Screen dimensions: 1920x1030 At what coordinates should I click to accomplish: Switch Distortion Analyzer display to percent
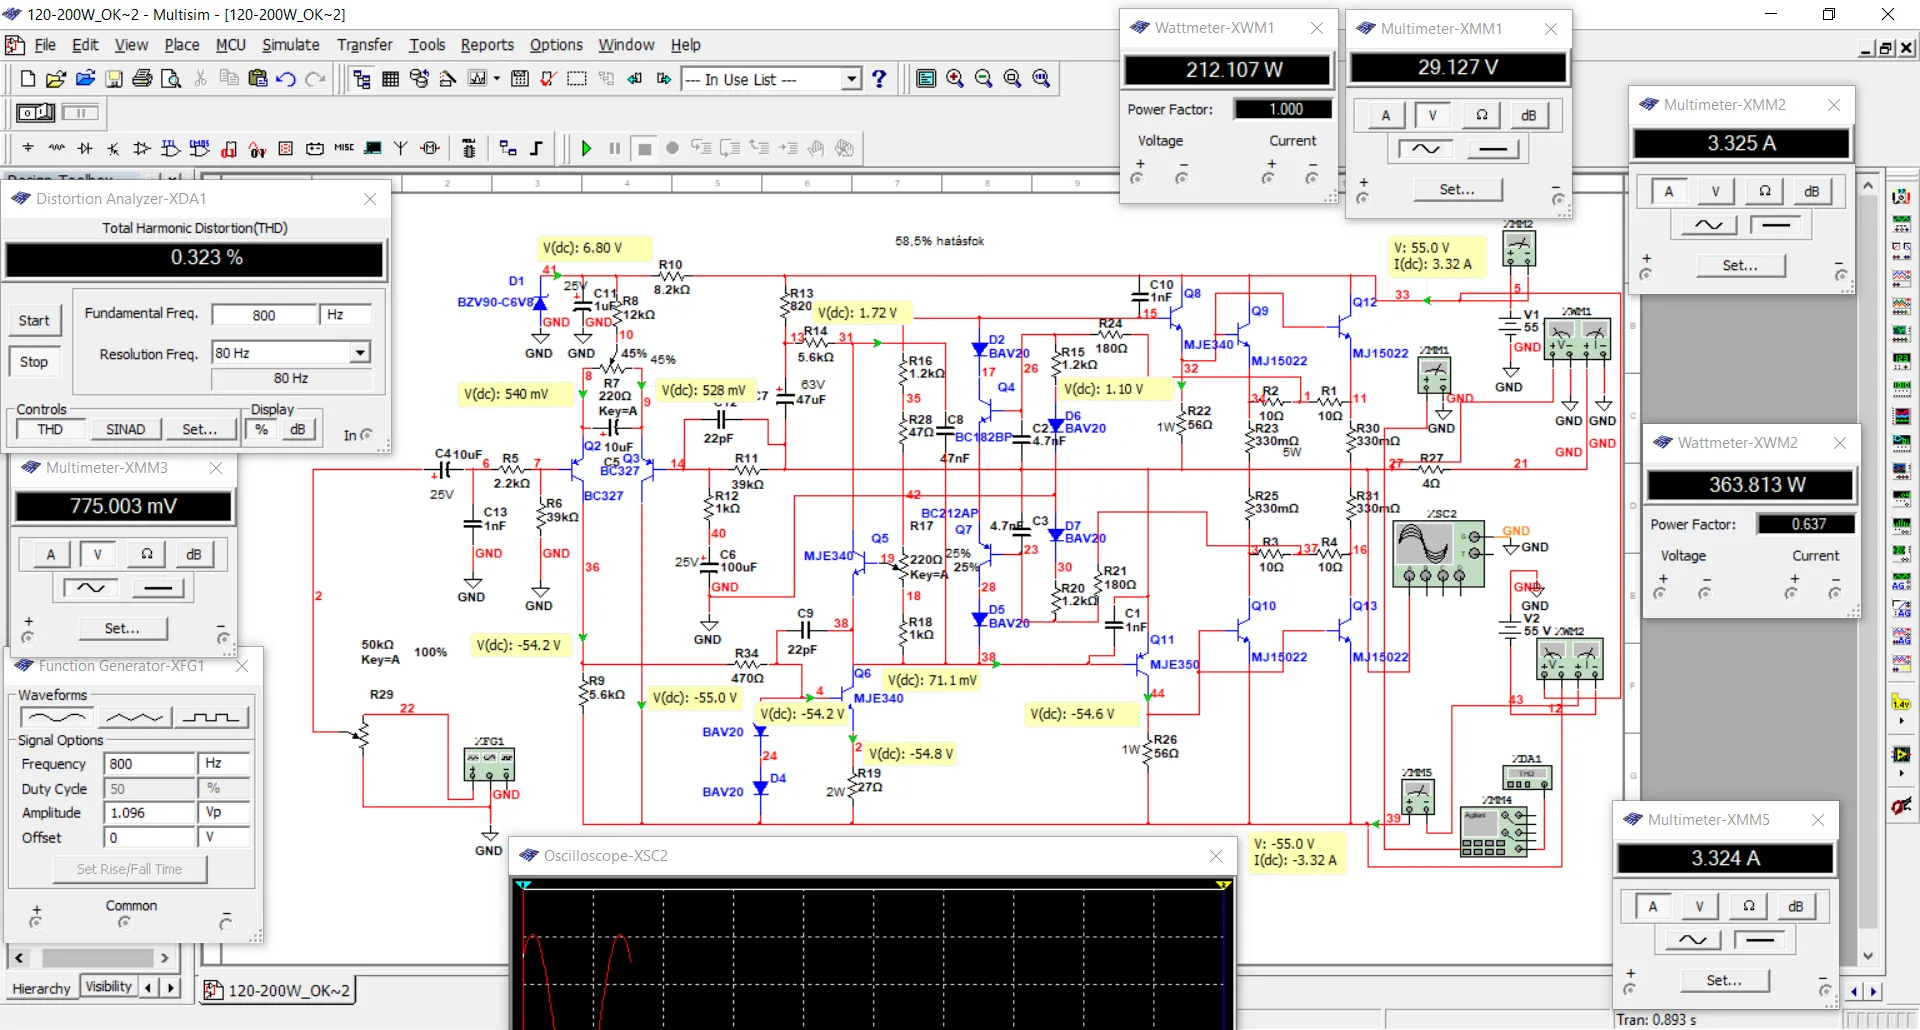pos(261,429)
